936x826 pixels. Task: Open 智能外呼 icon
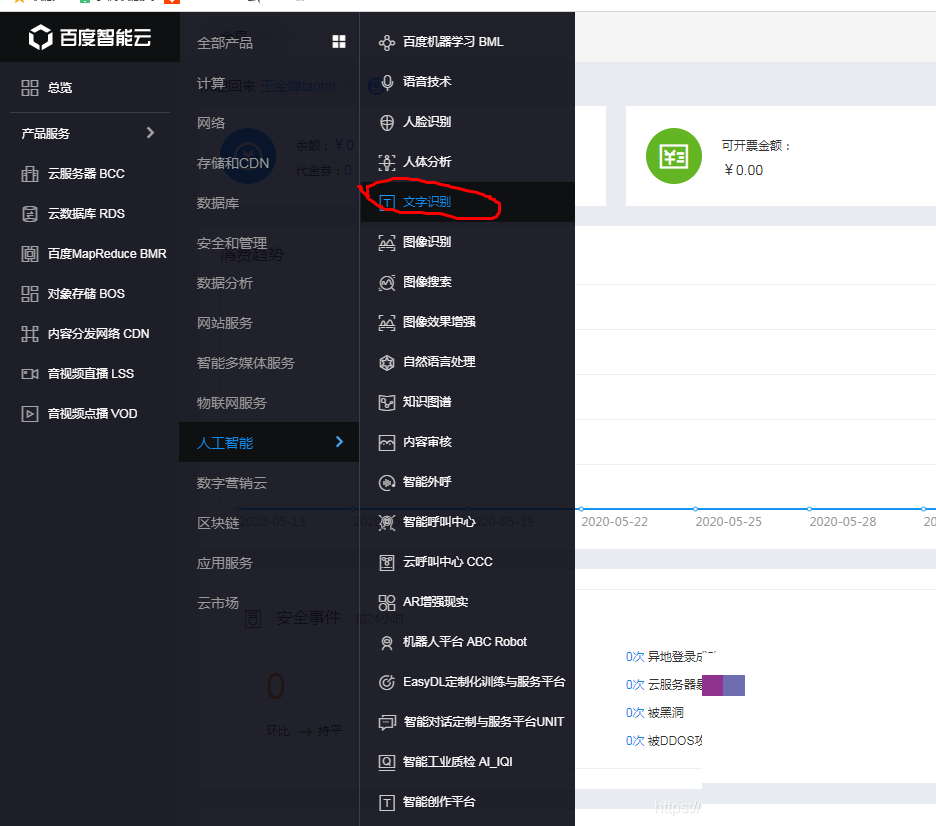[387, 482]
